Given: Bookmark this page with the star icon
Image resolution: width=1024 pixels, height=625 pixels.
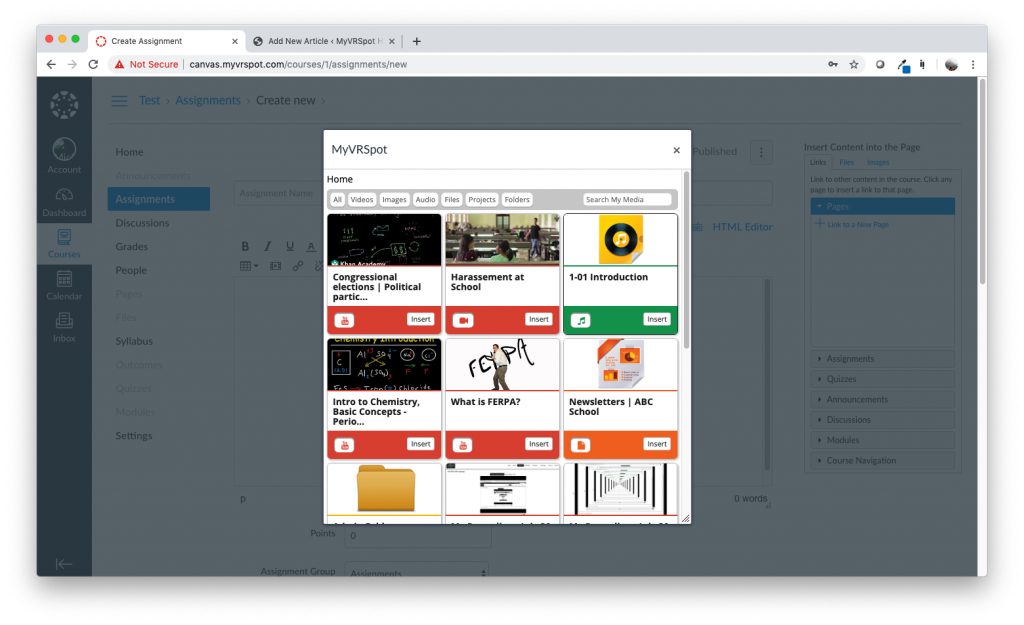Looking at the screenshot, I should coord(854,64).
